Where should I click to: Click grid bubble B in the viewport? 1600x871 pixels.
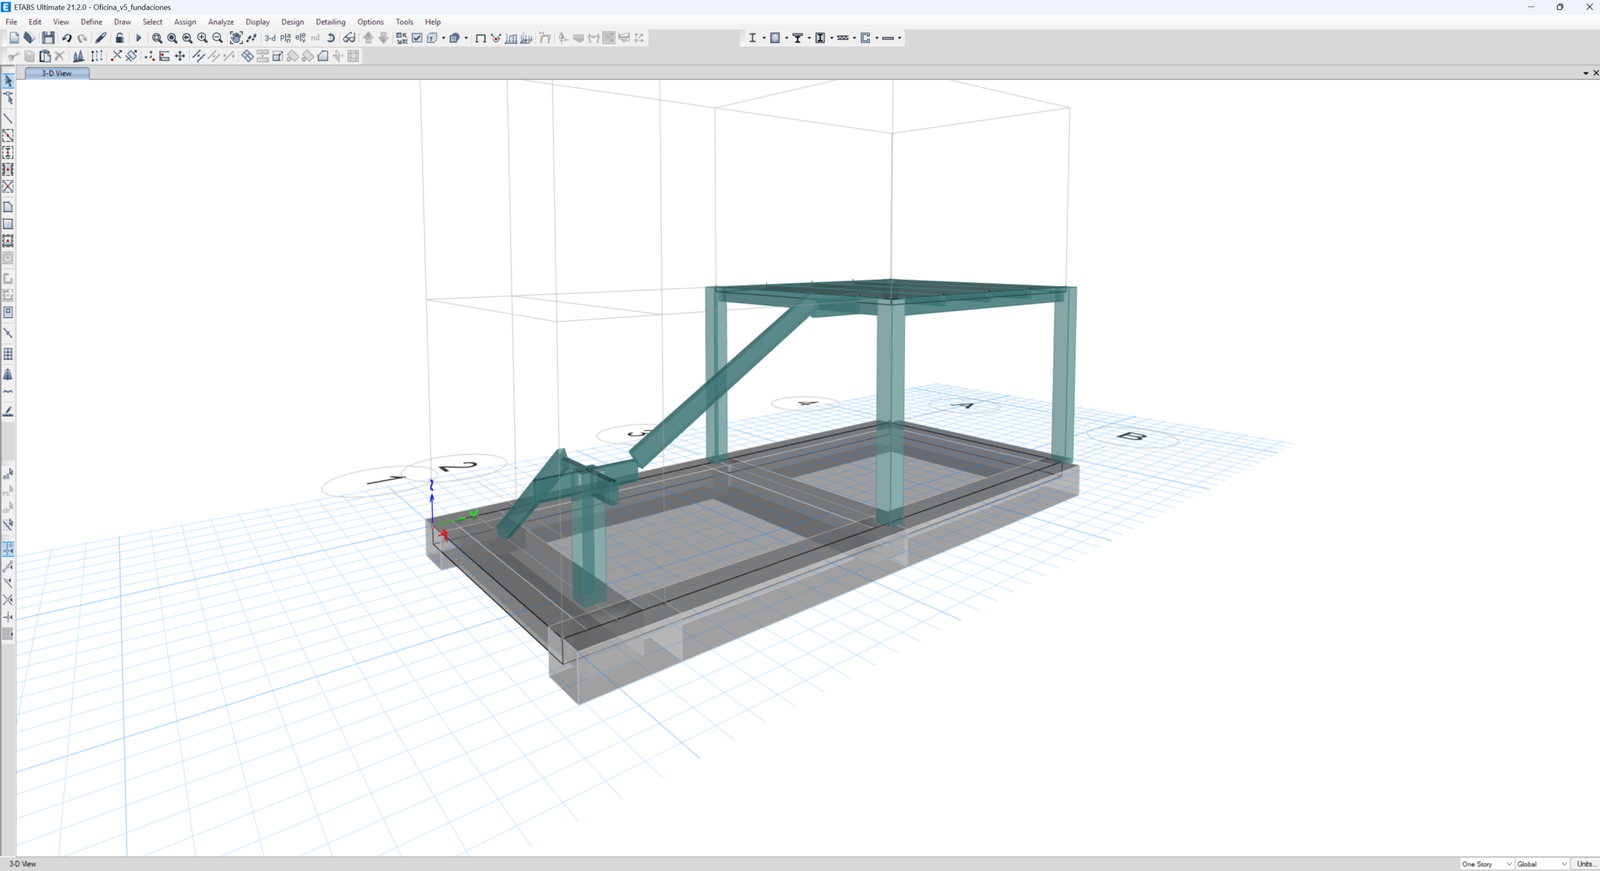(1132, 437)
